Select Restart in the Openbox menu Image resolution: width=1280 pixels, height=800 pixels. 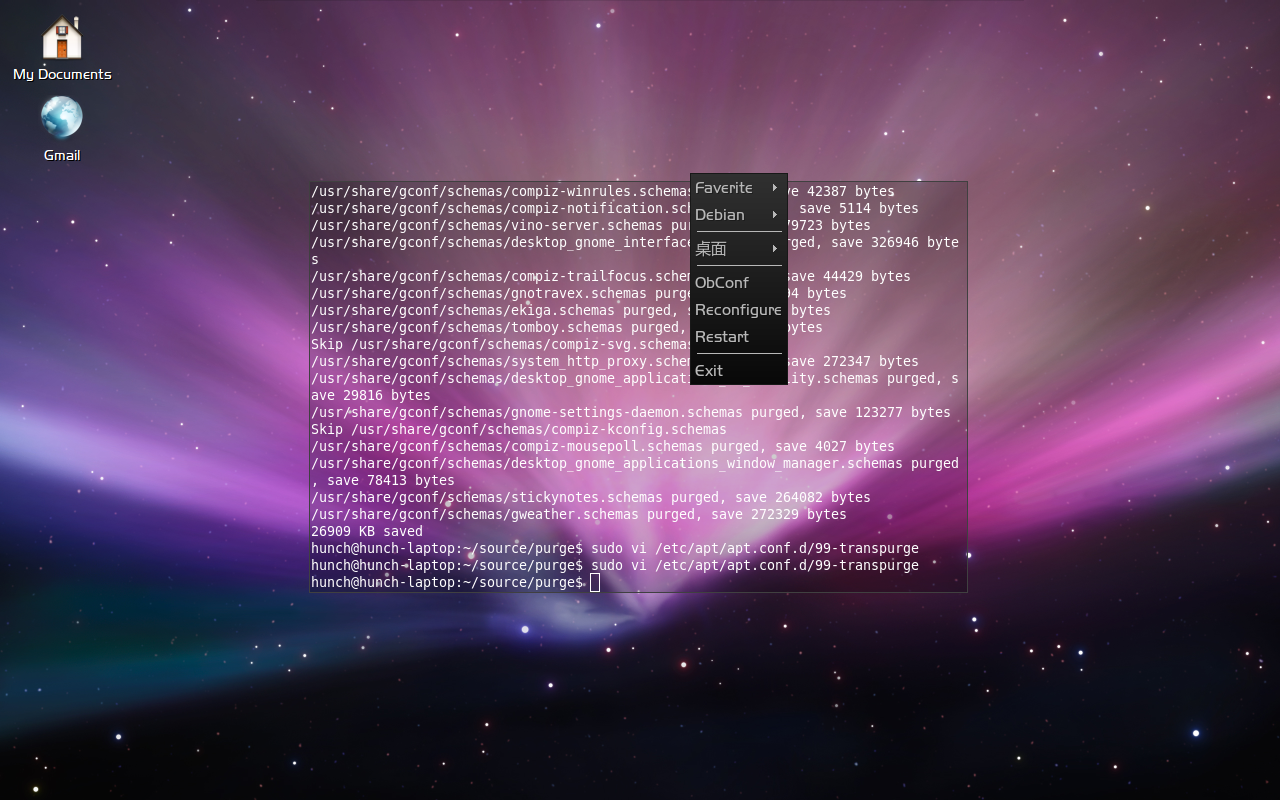pyautogui.click(x=738, y=337)
